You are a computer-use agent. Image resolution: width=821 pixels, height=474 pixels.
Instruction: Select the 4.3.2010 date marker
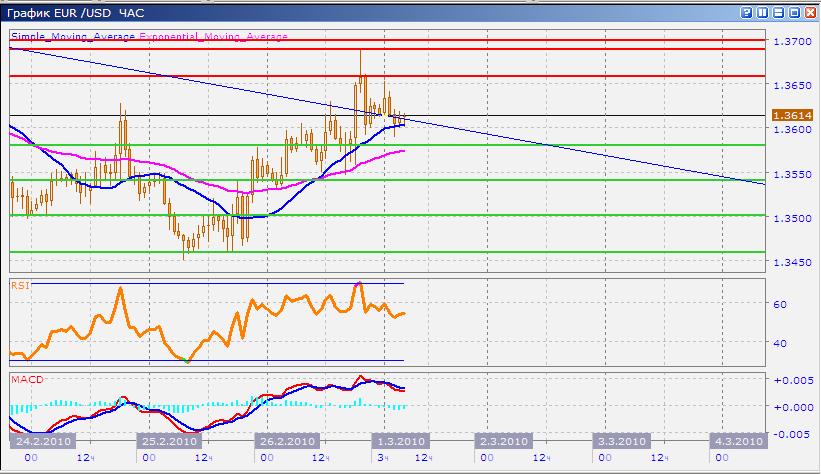[739, 441]
